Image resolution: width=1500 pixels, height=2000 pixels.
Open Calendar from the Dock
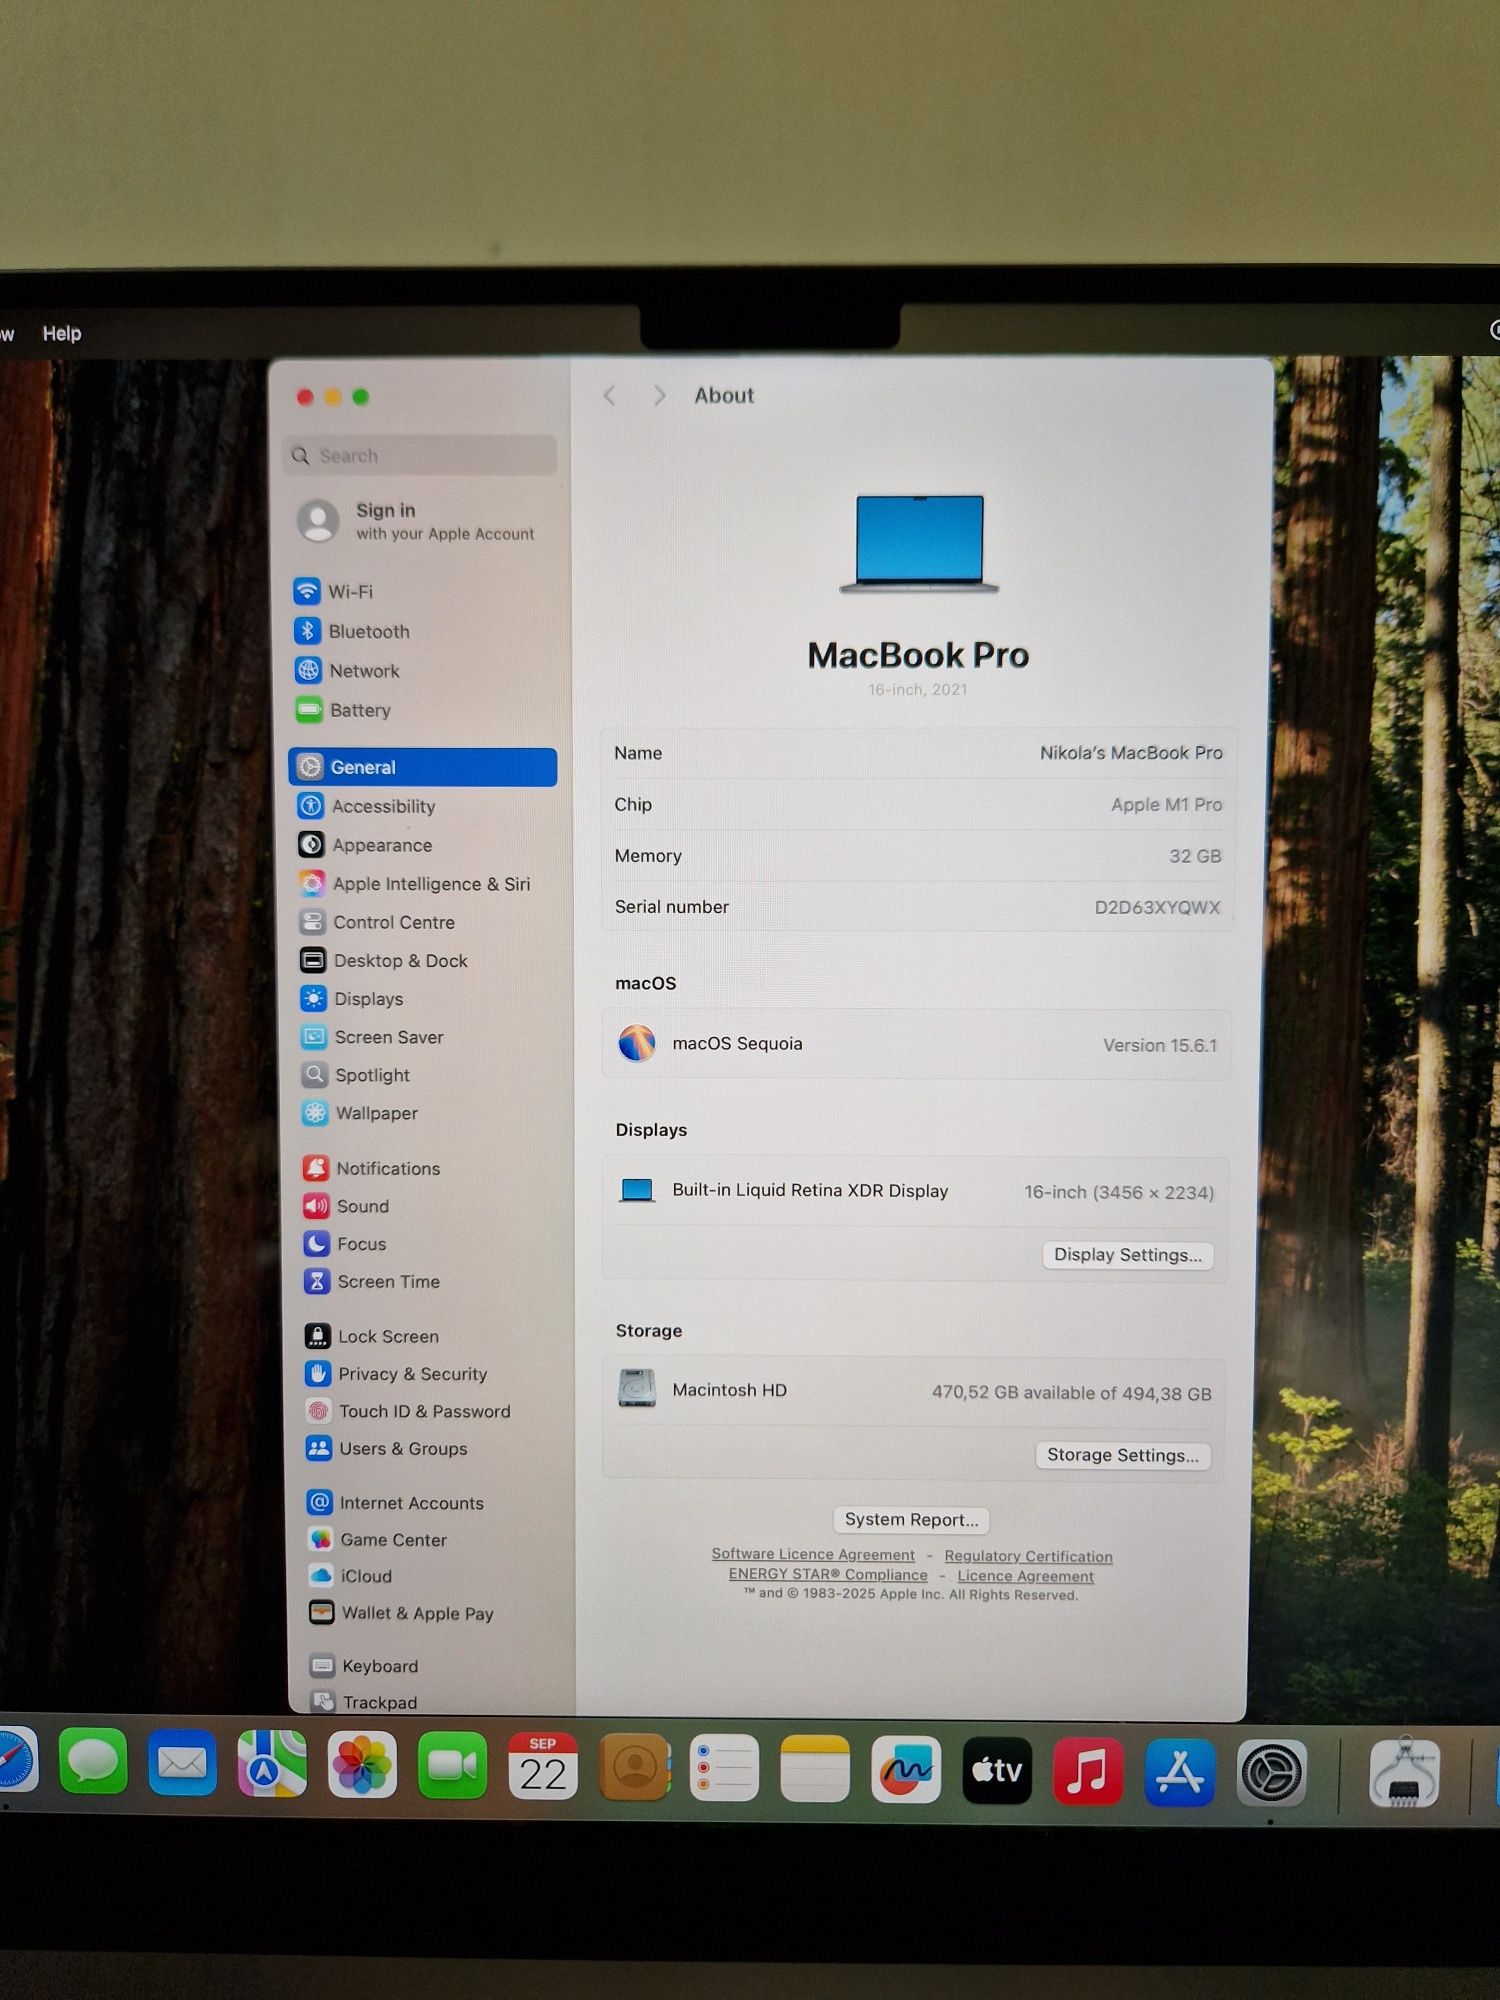[543, 1768]
